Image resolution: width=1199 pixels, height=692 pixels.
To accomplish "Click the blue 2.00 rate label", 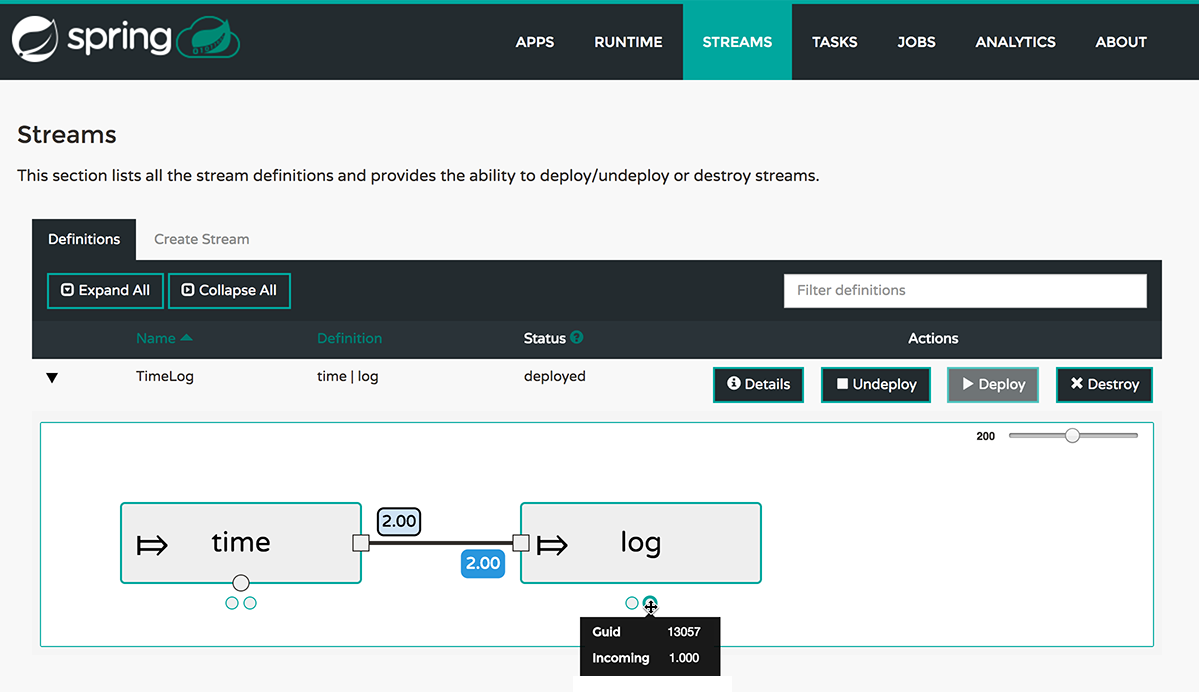I will pos(483,564).
